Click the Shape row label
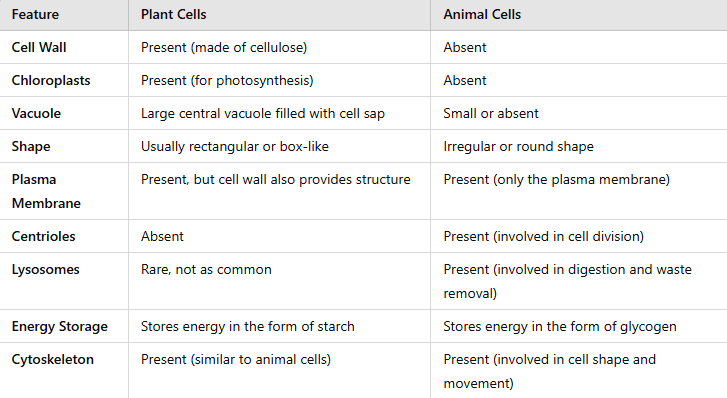Viewport: 727px width, 398px height. (31, 147)
